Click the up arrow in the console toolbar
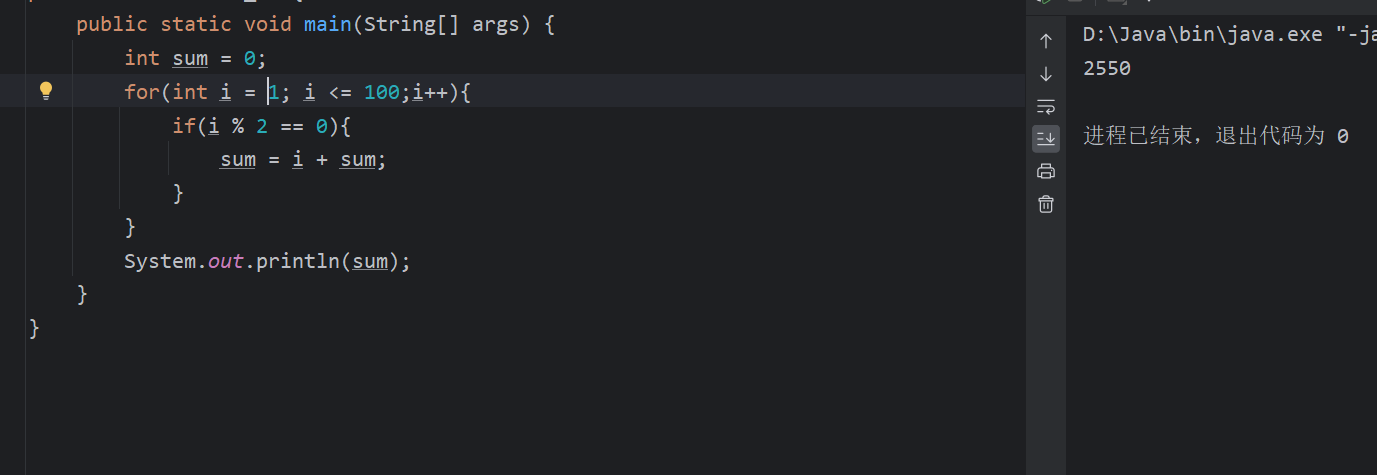Viewport: 1377px width, 475px height. [x=1046, y=40]
